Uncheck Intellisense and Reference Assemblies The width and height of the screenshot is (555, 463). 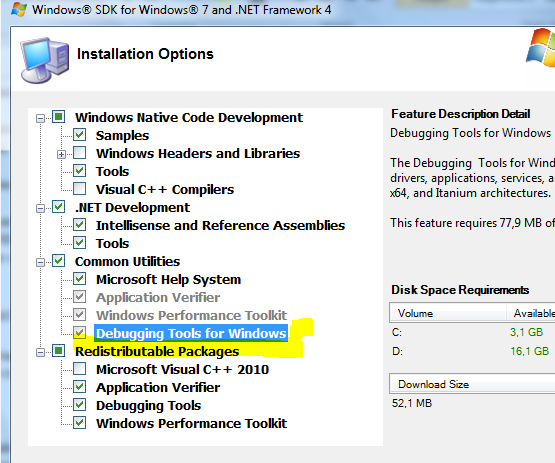pyautogui.click(x=80, y=225)
